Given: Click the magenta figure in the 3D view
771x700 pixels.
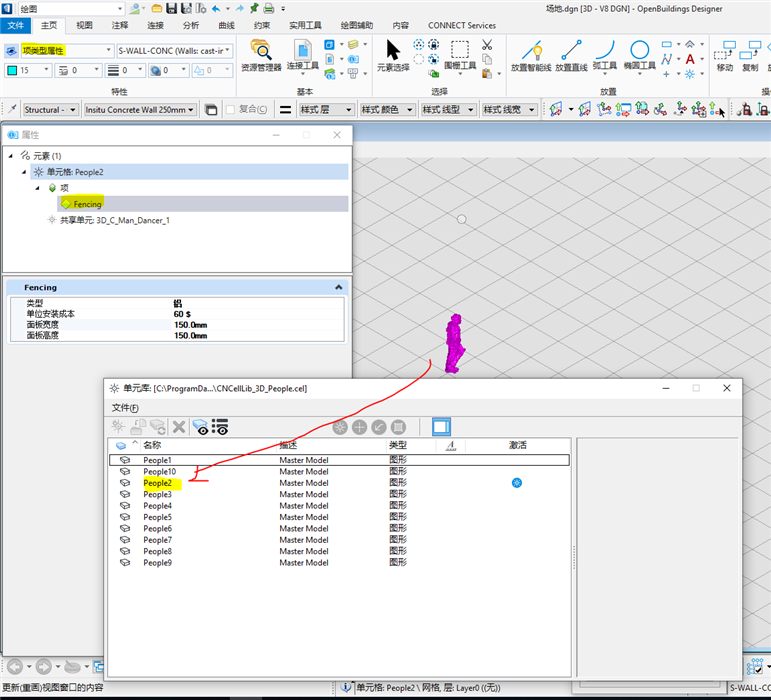Looking at the screenshot, I should coord(455,344).
